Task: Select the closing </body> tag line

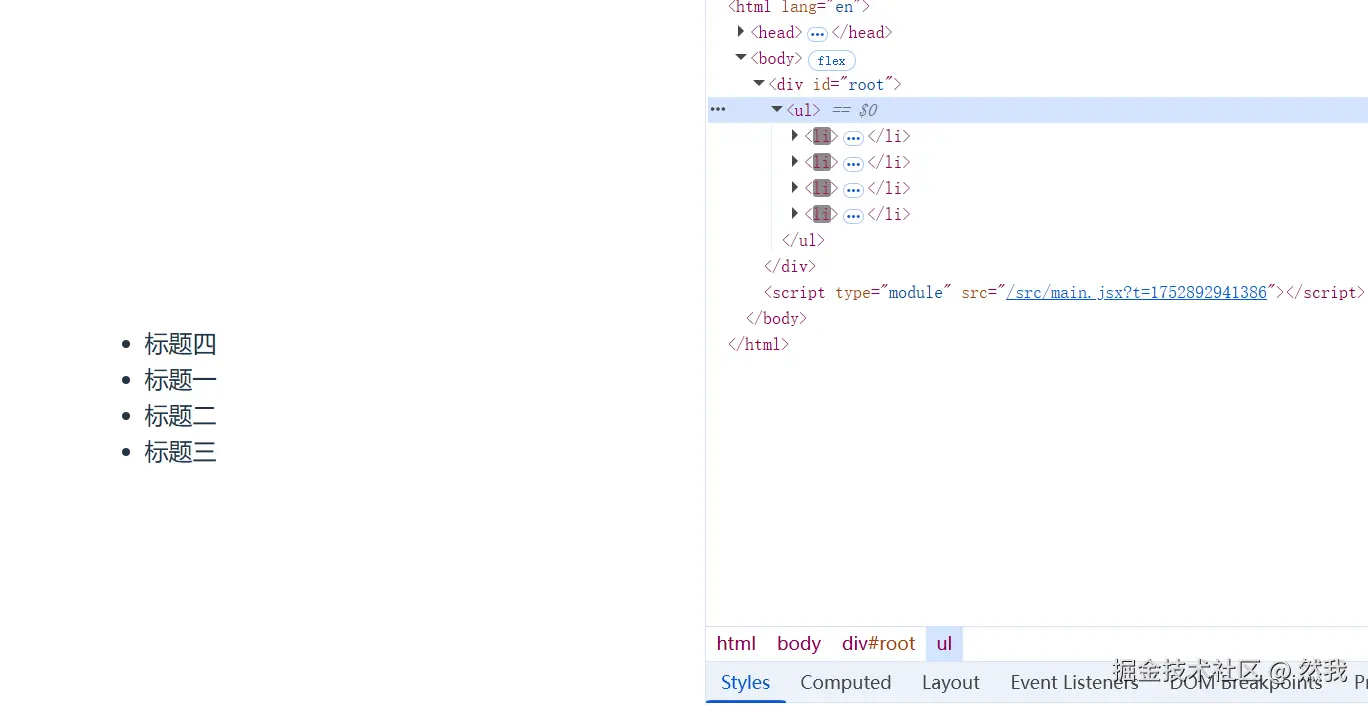Action: (776, 318)
